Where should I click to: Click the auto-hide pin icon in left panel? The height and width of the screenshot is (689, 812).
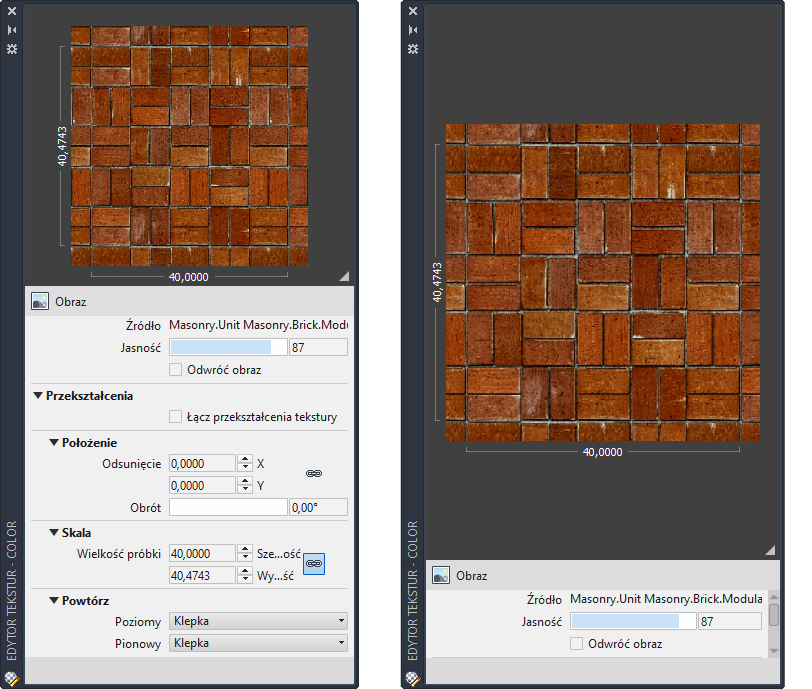12,30
